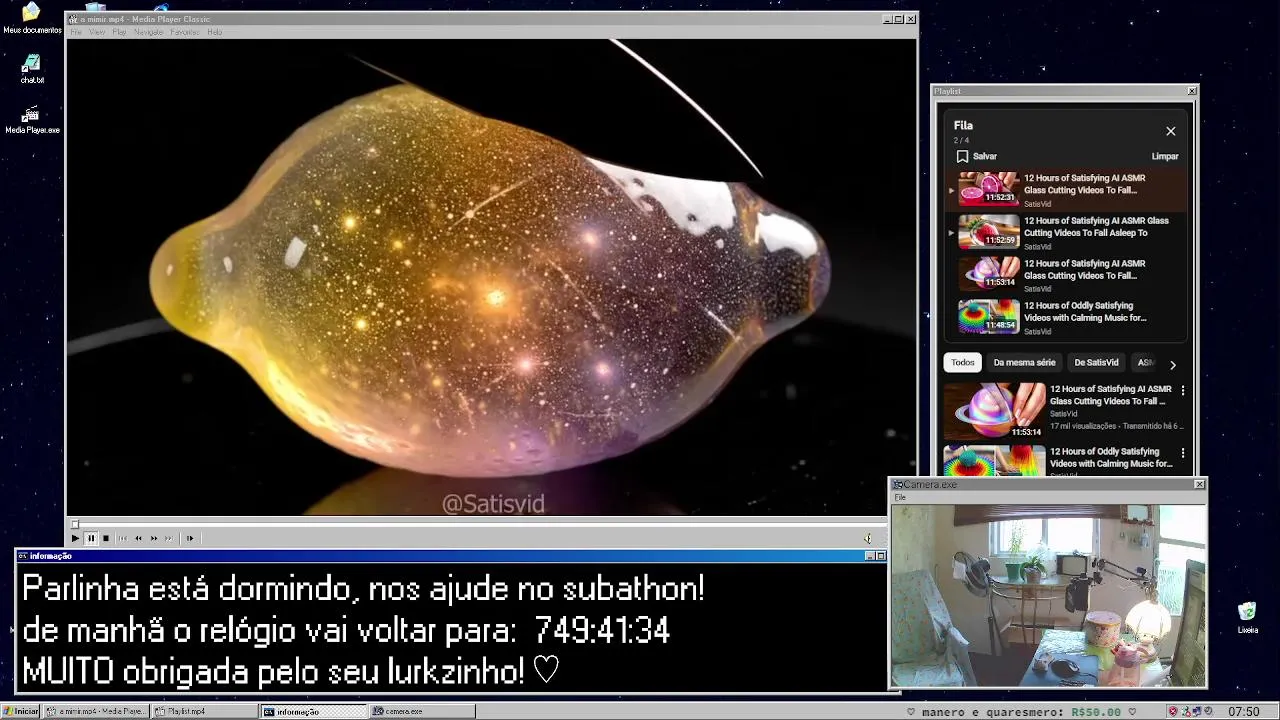Switch to the camera.exe taskbar button
The height and width of the screenshot is (720, 1280).
point(422,711)
